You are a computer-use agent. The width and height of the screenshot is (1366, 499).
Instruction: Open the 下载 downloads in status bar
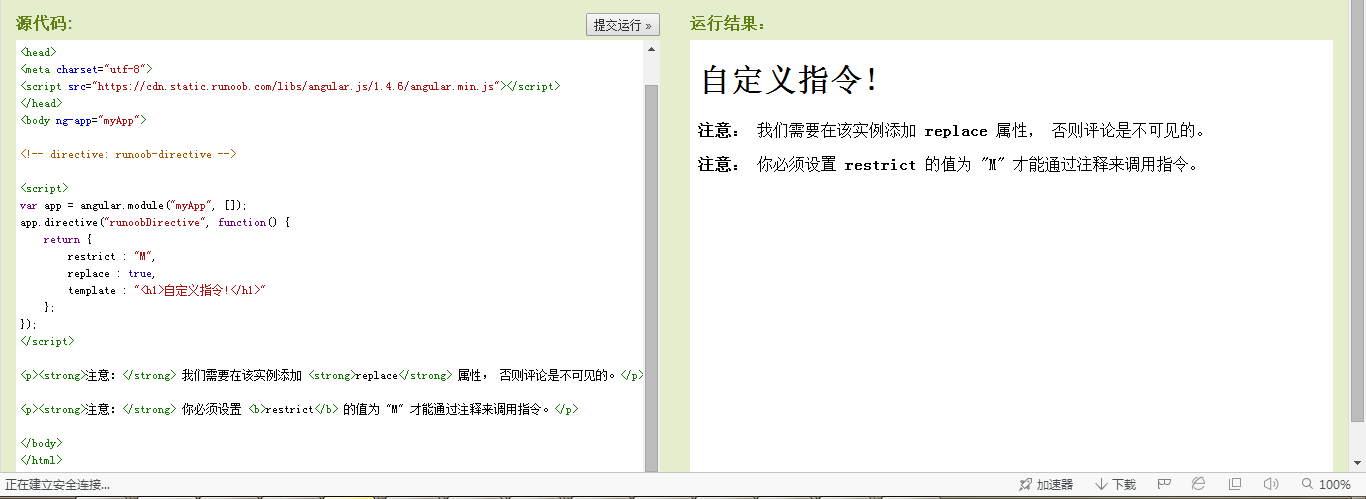tap(1115, 484)
